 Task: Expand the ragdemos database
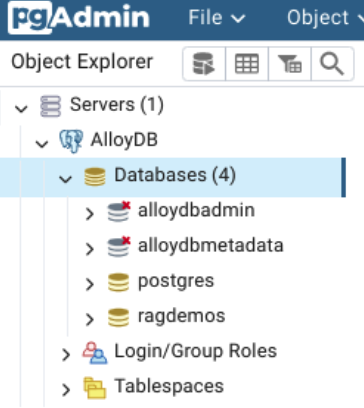point(89,319)
